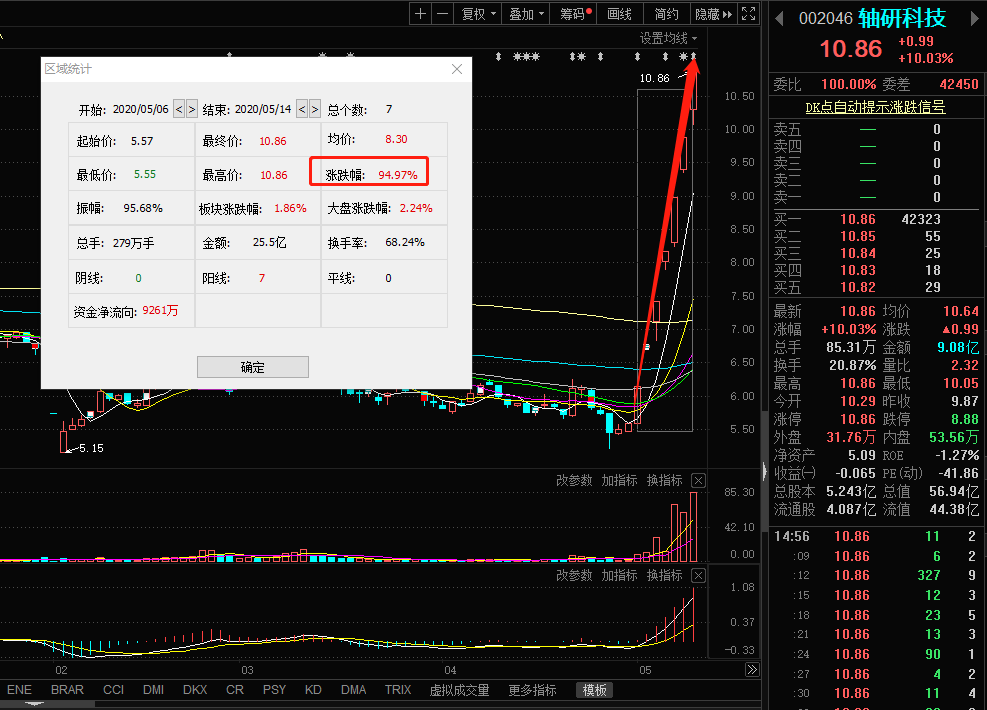Close the MACD indicator sub-panel
Screen dimensions: 987x710
click(x=698, y=576)
